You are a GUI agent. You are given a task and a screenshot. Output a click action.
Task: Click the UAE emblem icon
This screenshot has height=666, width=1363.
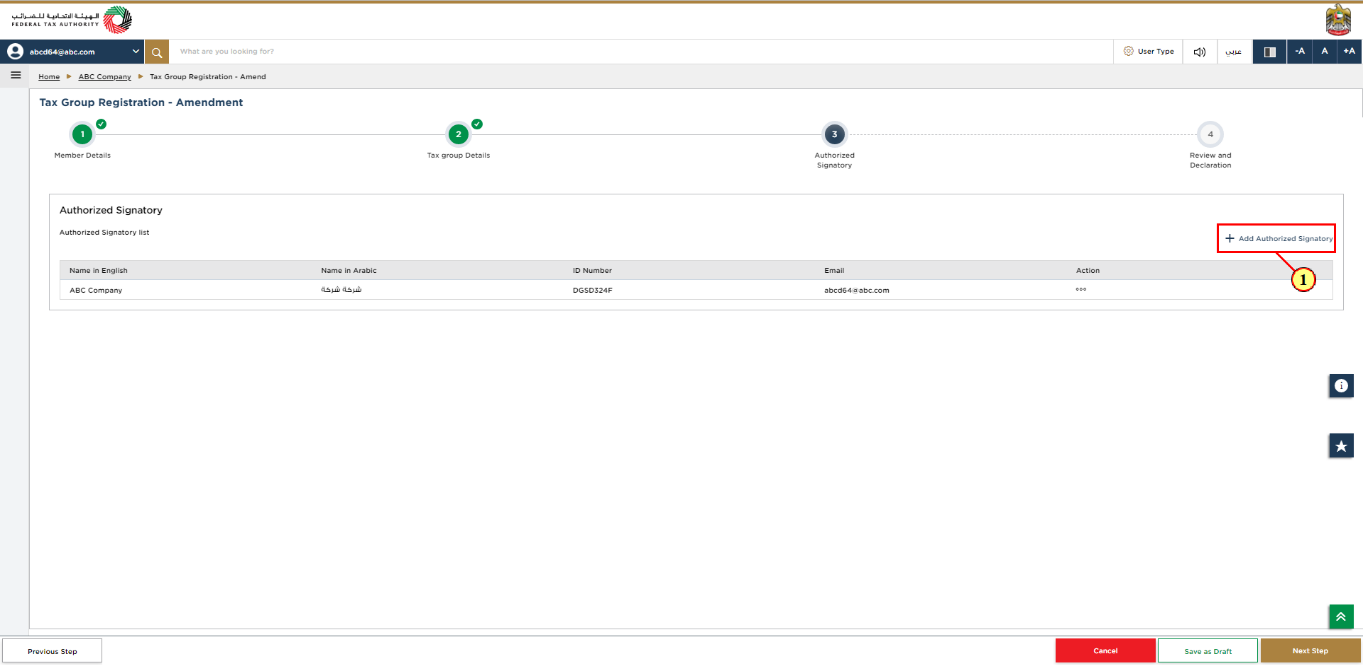point(1337,20)
